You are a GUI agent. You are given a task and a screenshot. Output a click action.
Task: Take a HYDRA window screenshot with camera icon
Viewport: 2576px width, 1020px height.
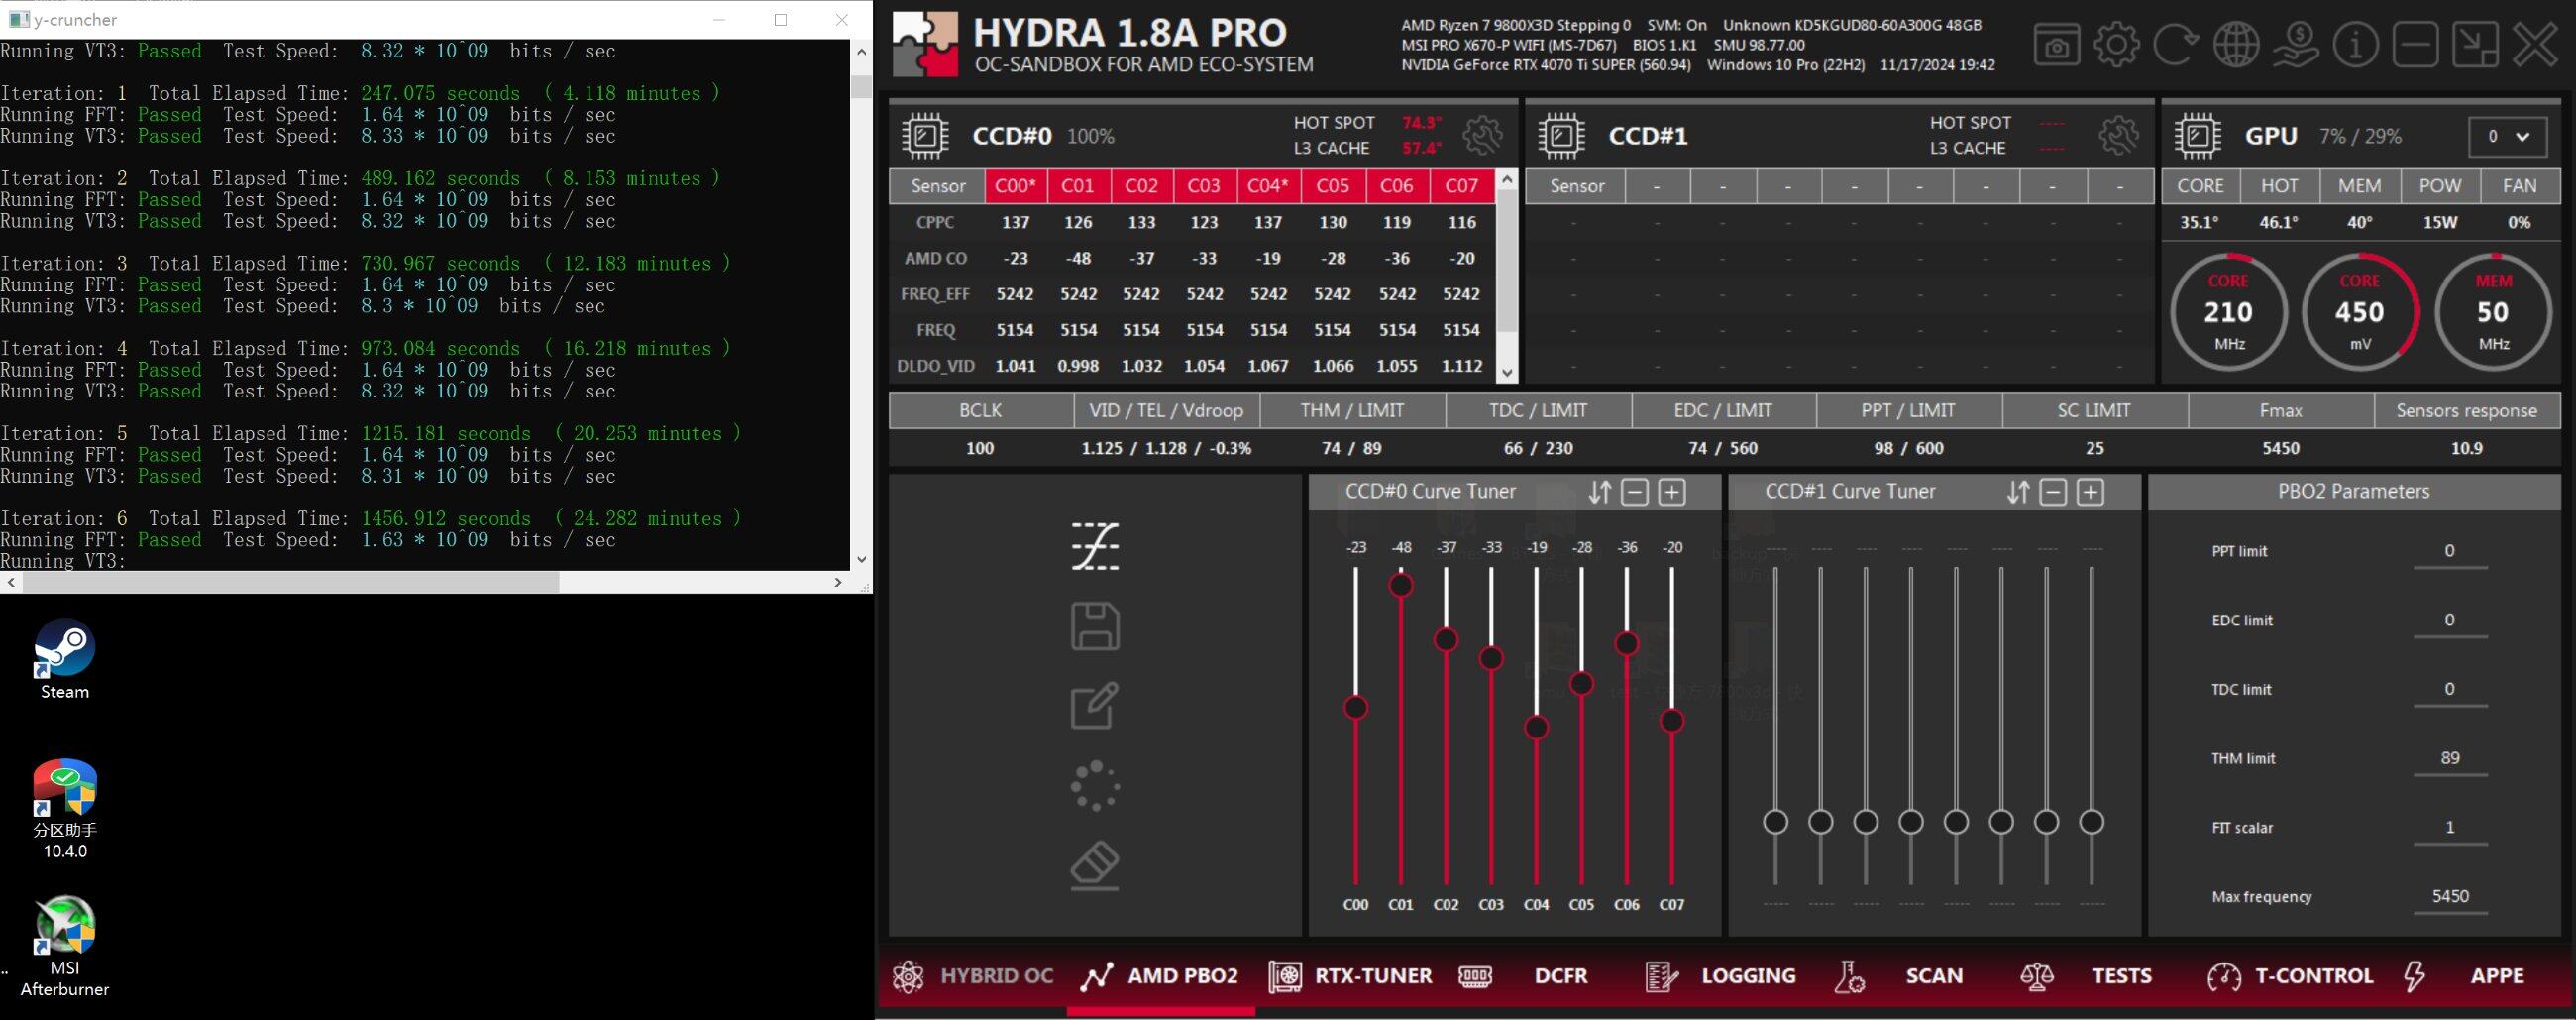[2056, 45]
